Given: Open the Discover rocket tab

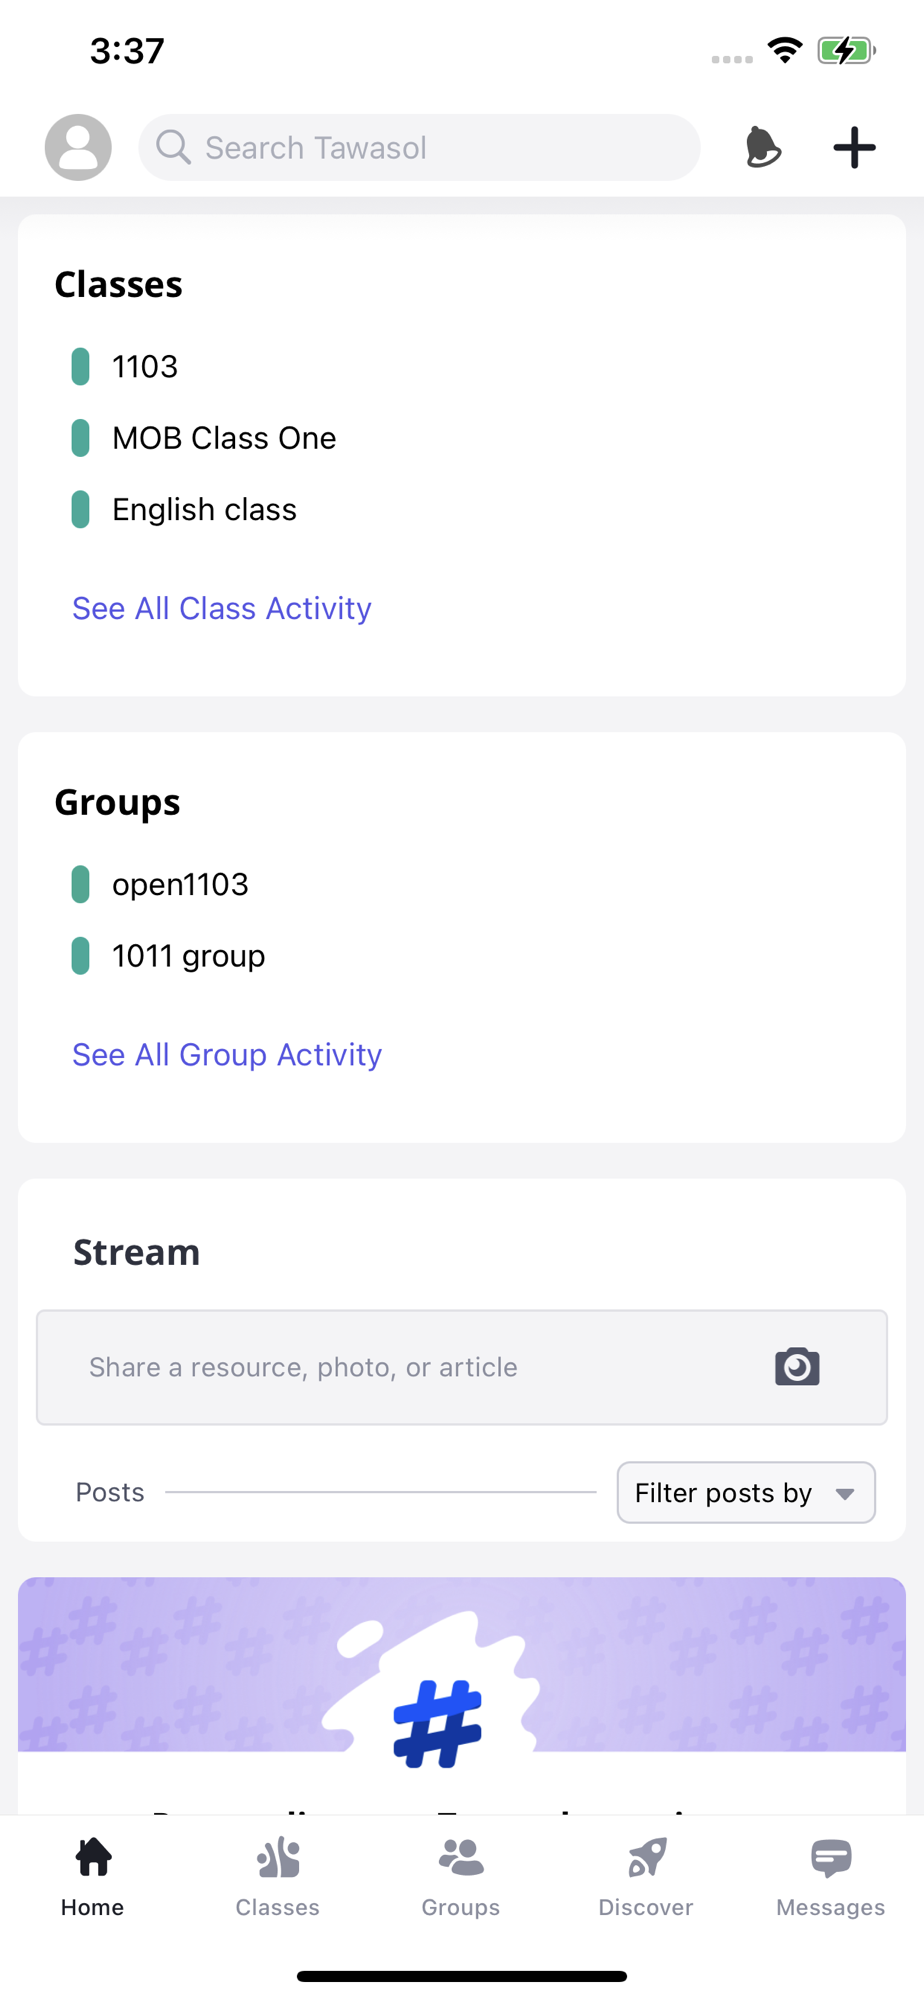Looking at the screenshot, I should coord(646,1877).
